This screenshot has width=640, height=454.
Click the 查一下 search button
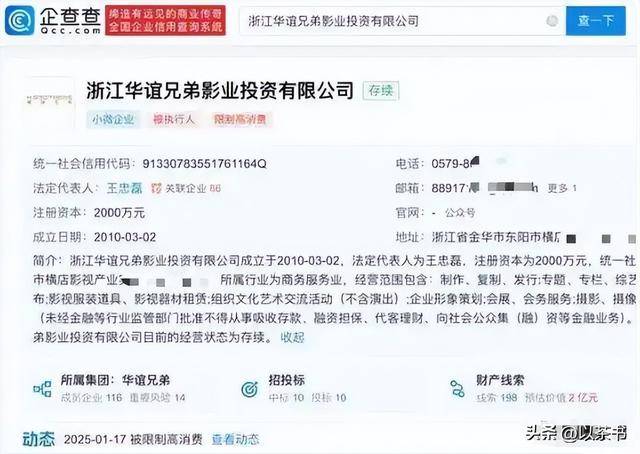point(596,21)
